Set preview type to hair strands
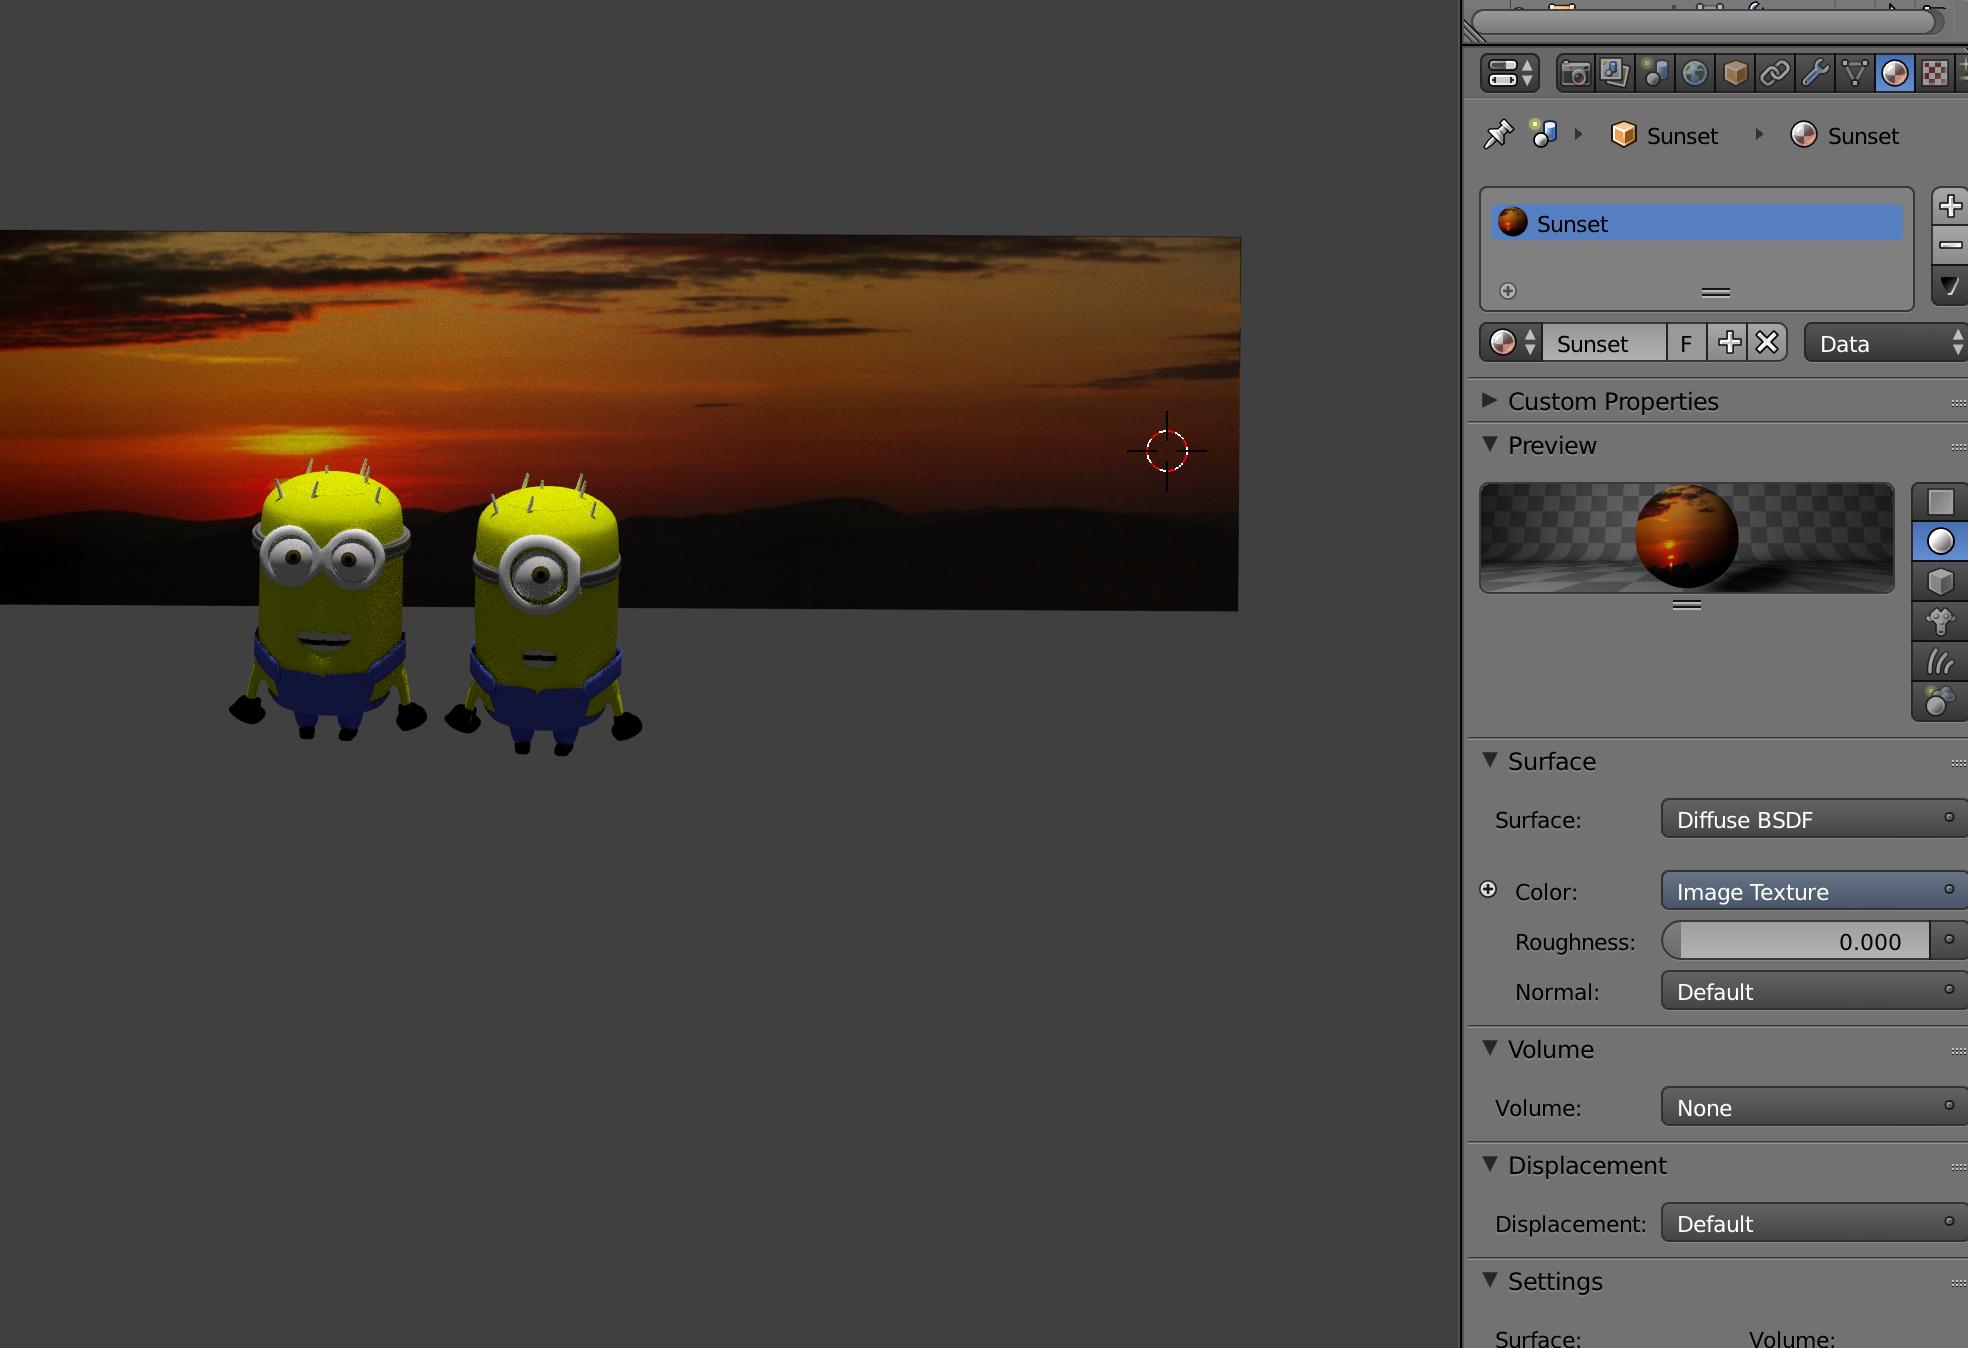 1940,661
